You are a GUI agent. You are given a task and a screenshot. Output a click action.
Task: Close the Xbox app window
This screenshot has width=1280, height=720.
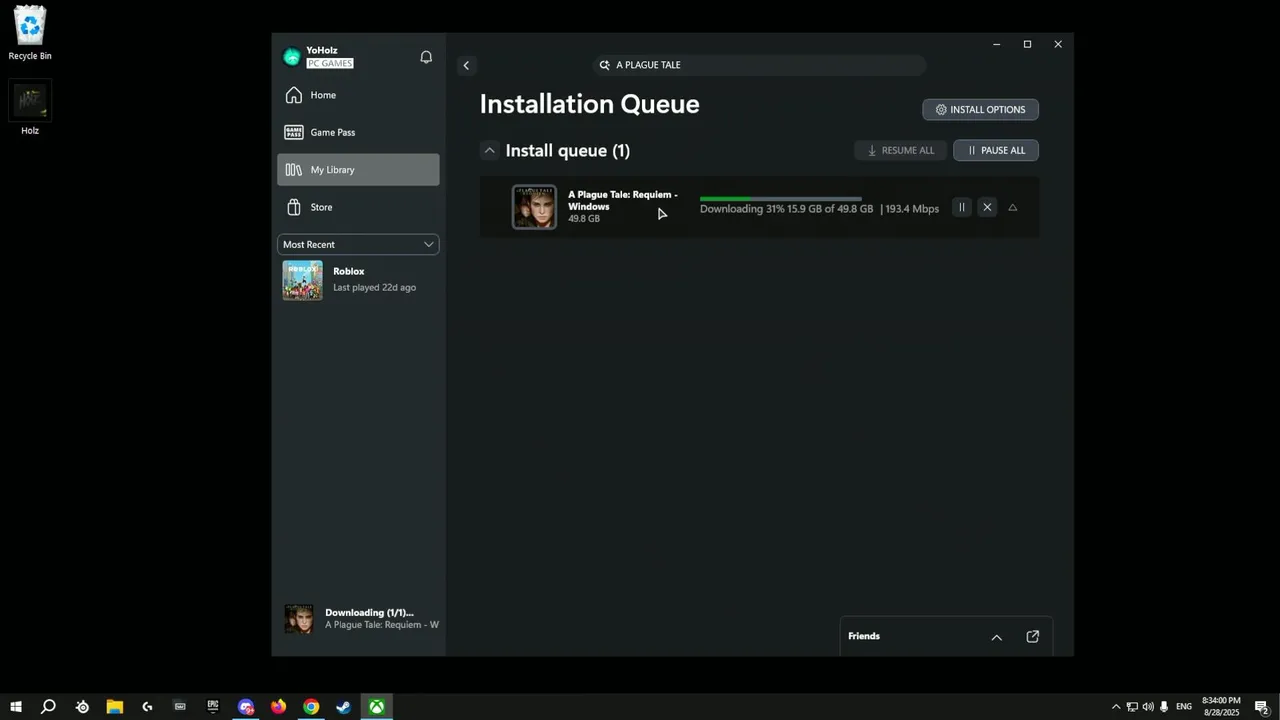point(1058,44)
